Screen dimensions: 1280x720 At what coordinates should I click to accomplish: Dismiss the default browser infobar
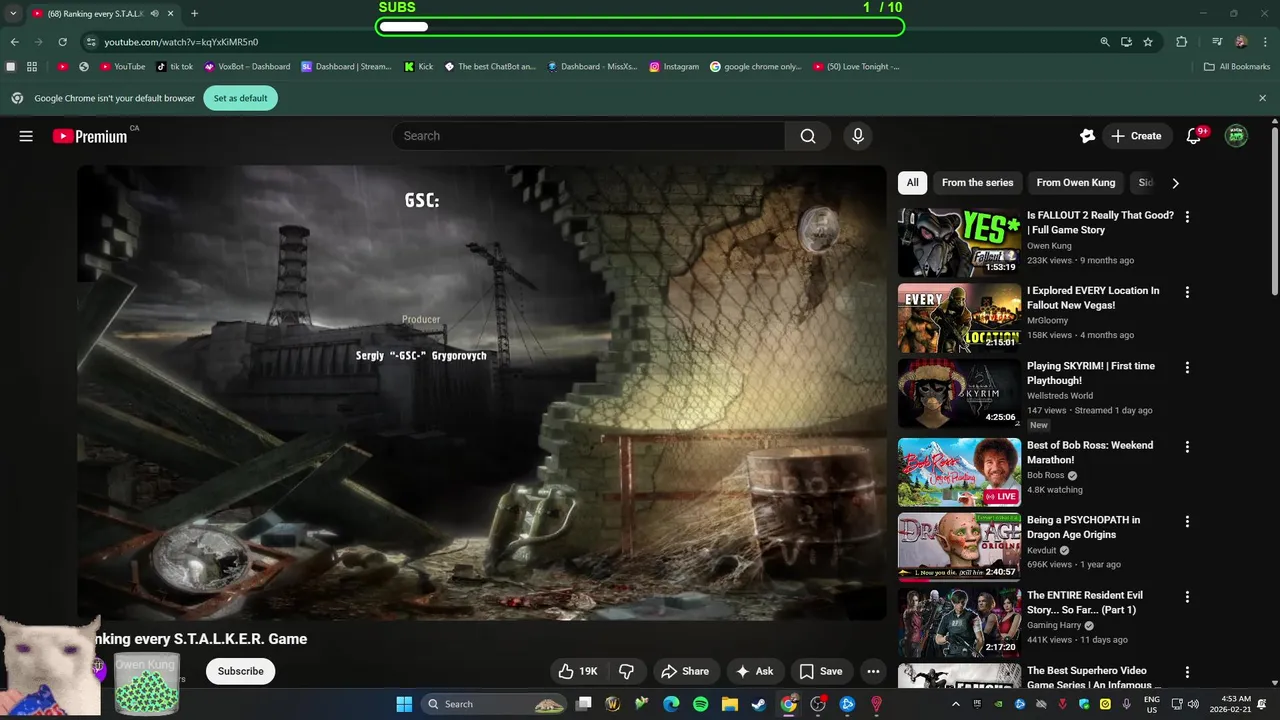(1262, 98)
